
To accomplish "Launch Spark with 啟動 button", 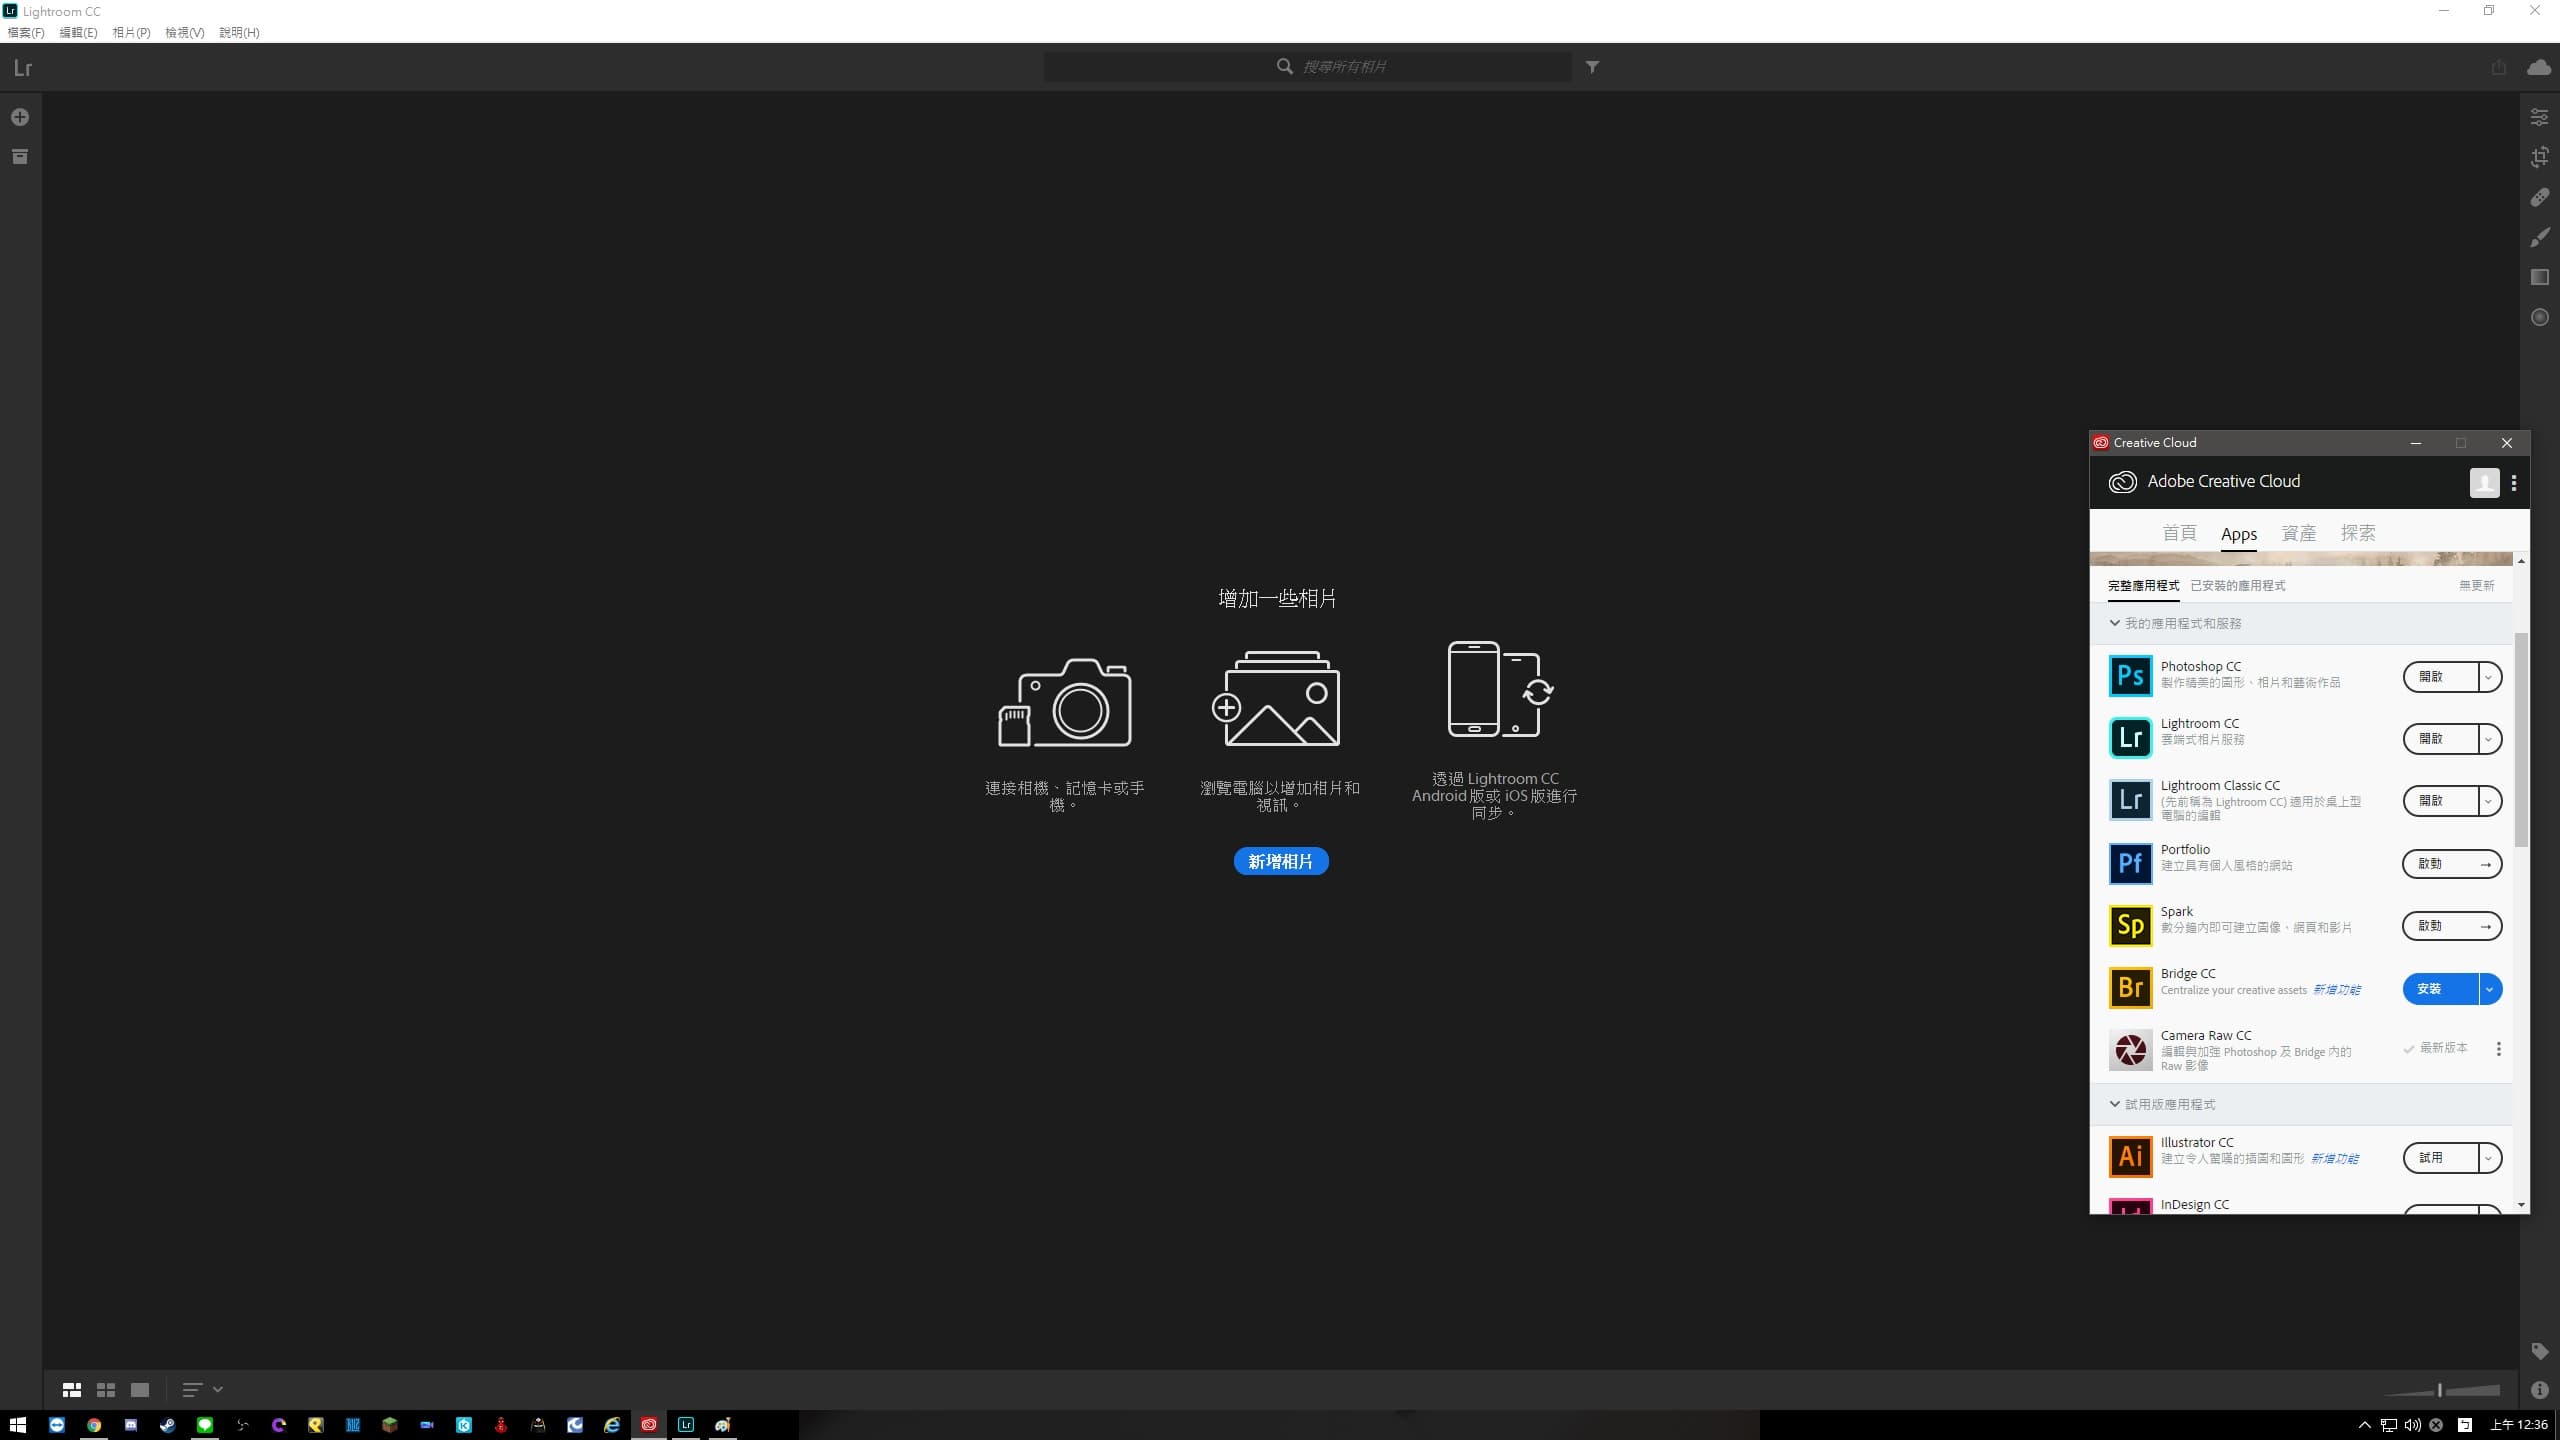I will click(2452, 926).
